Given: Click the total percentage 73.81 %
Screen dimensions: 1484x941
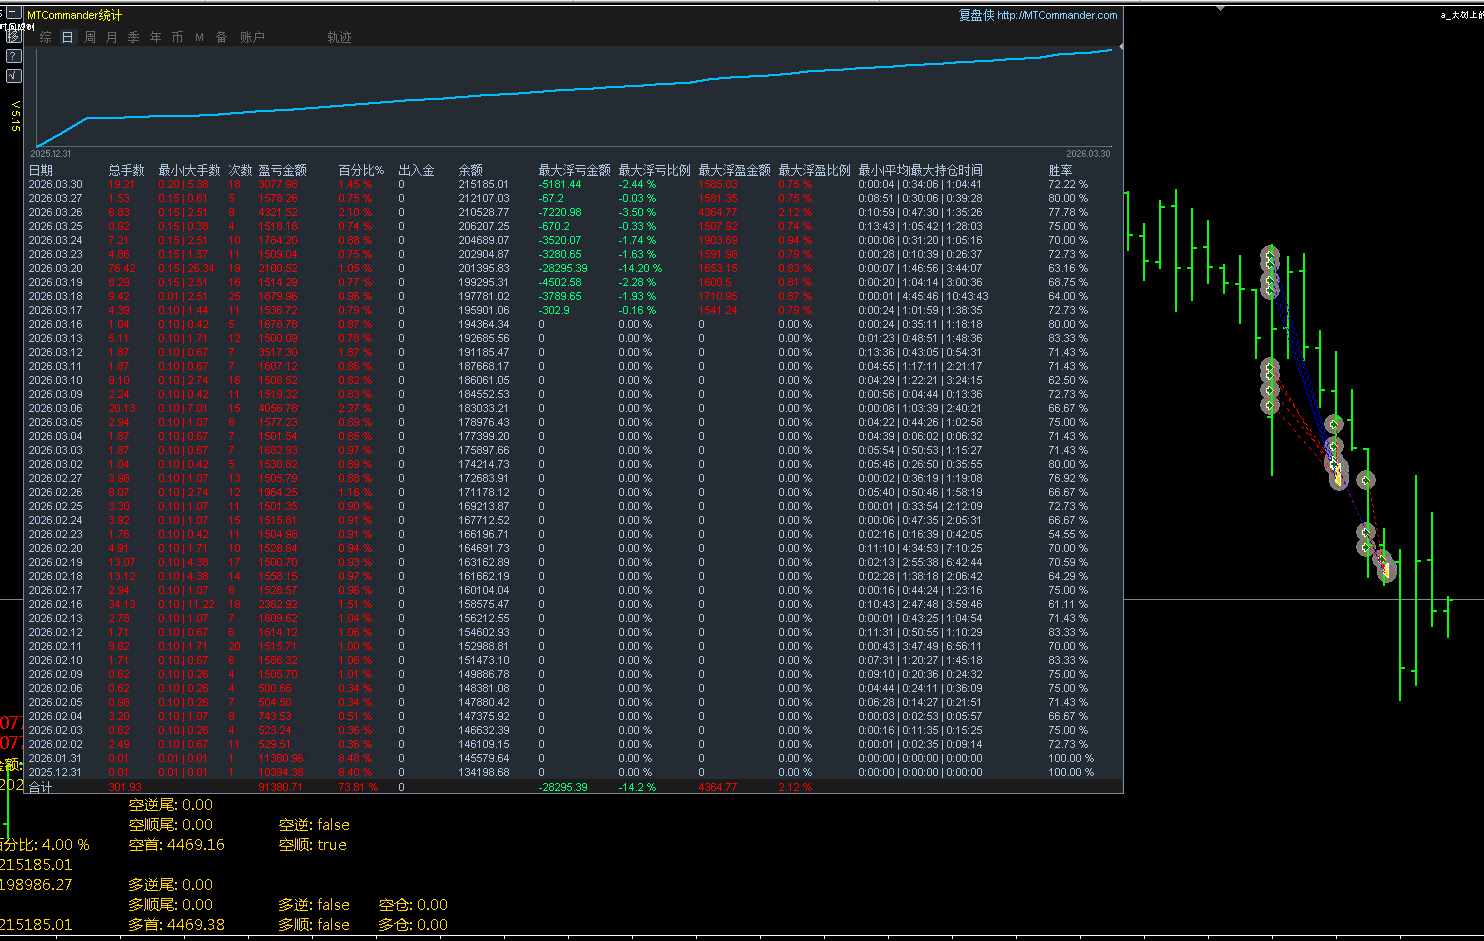Looking at the screenshot, I should click(x=358, y=787).
